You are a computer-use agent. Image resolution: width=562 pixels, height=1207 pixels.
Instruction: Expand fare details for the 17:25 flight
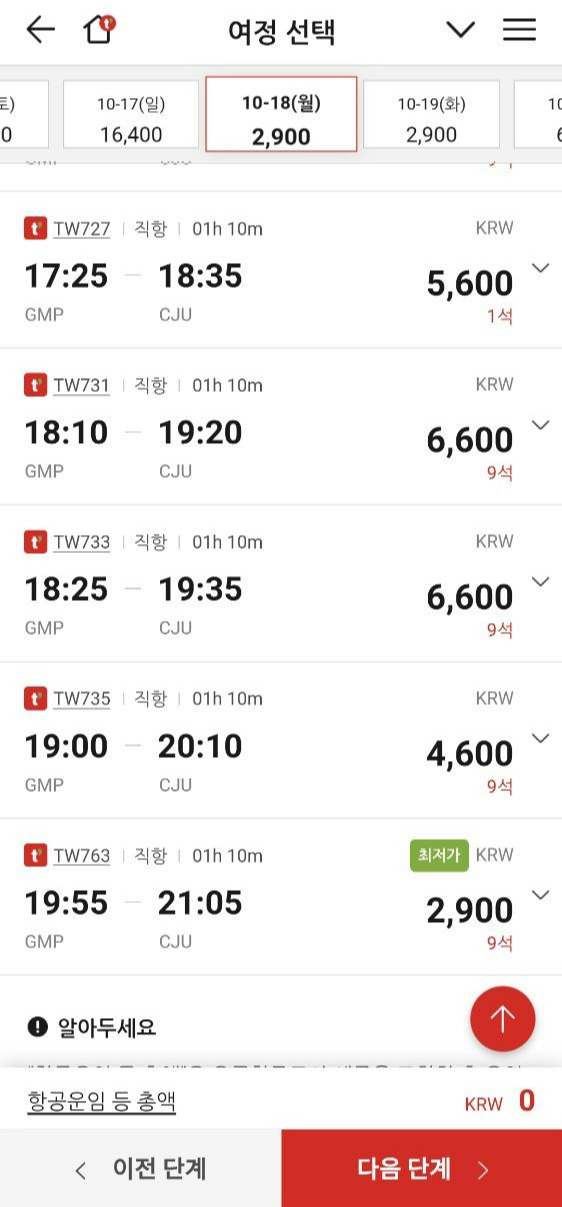(x=541, y=268)
